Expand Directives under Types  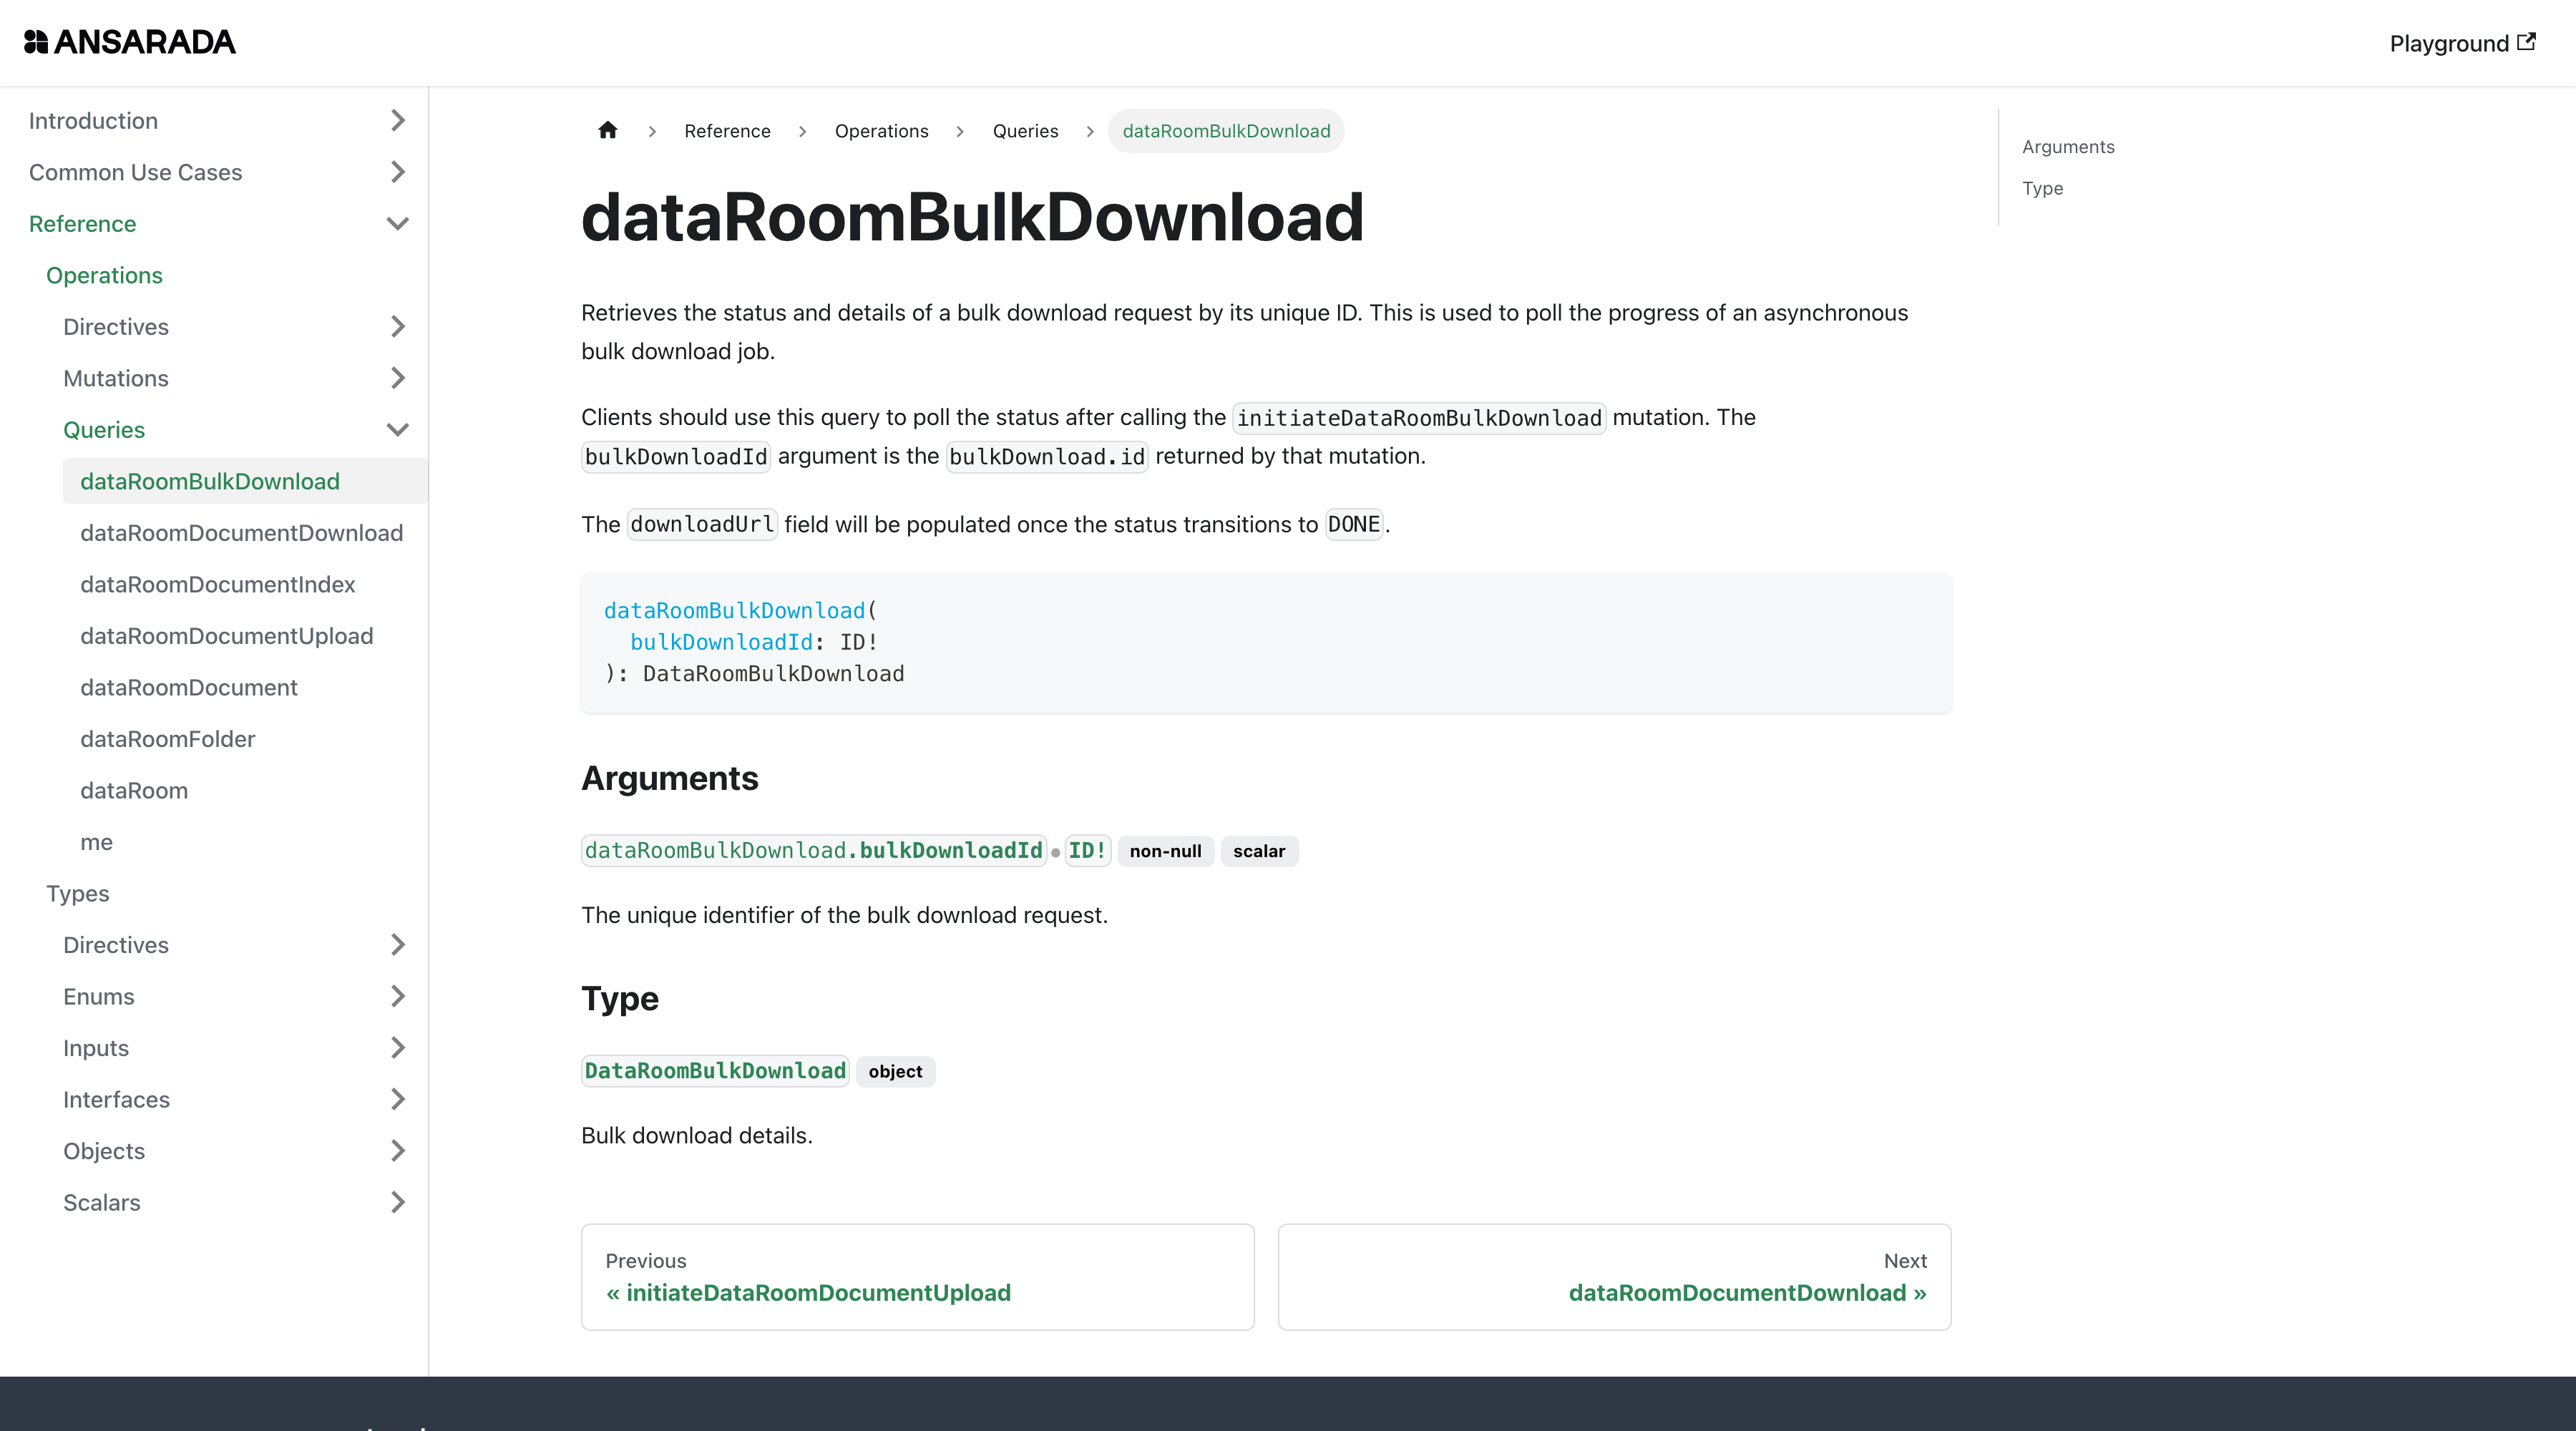click(x=397, y=945)
